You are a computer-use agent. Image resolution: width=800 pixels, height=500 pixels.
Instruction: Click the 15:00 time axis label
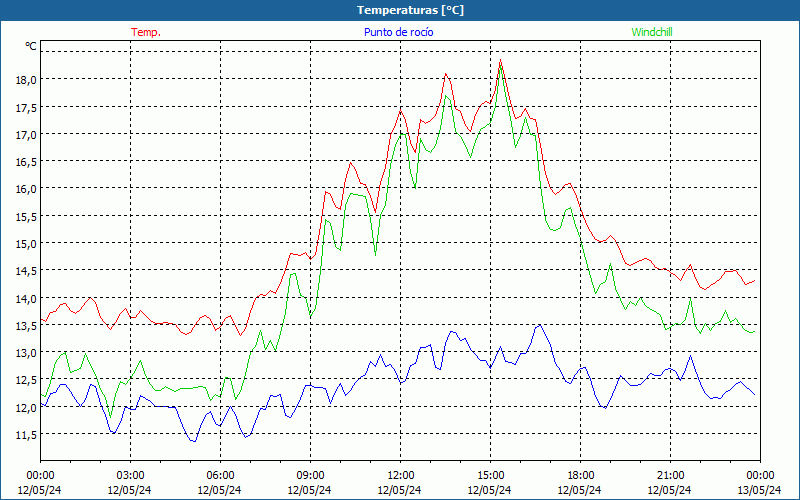coord(490,475)
